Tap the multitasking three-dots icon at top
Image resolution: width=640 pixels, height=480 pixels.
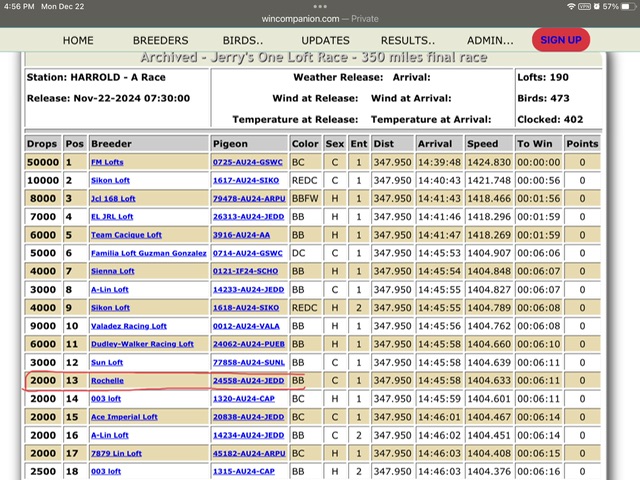pos(320,6)
